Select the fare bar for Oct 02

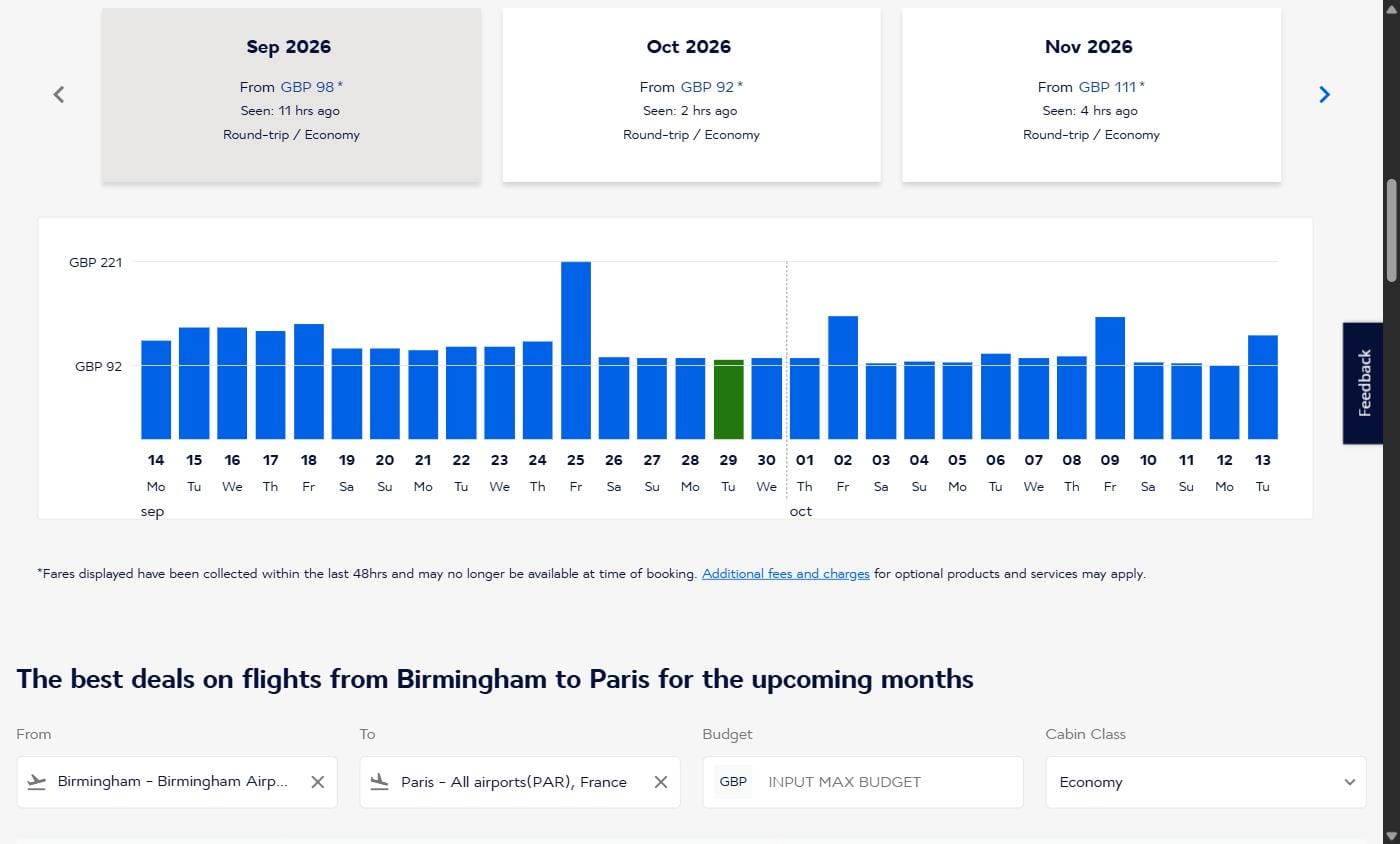tap(843, 377)
